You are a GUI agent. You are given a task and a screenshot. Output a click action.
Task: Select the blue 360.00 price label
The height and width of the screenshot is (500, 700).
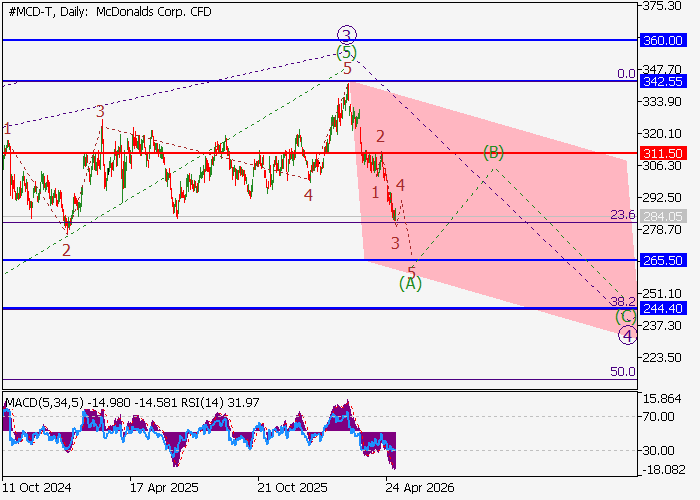663,41
